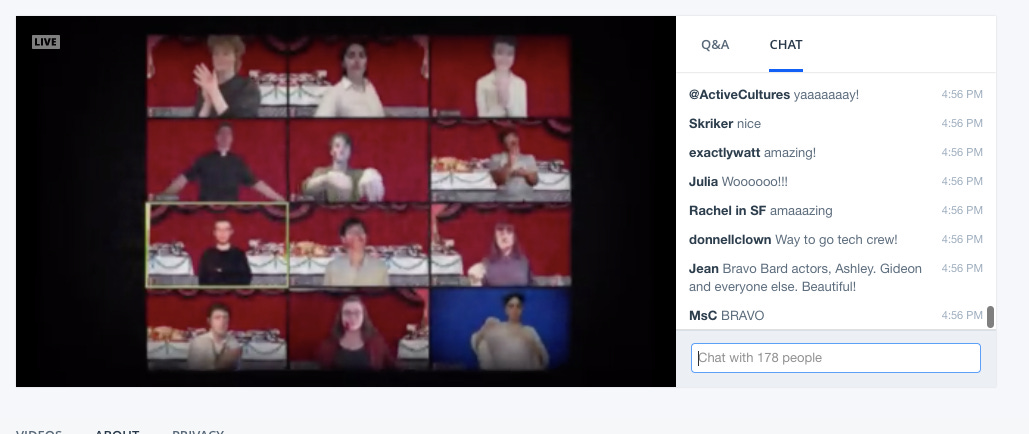Switch to the Q&A tab
Image resolution: width=1029 pixels, height=434 pixels.
point(715,45)
